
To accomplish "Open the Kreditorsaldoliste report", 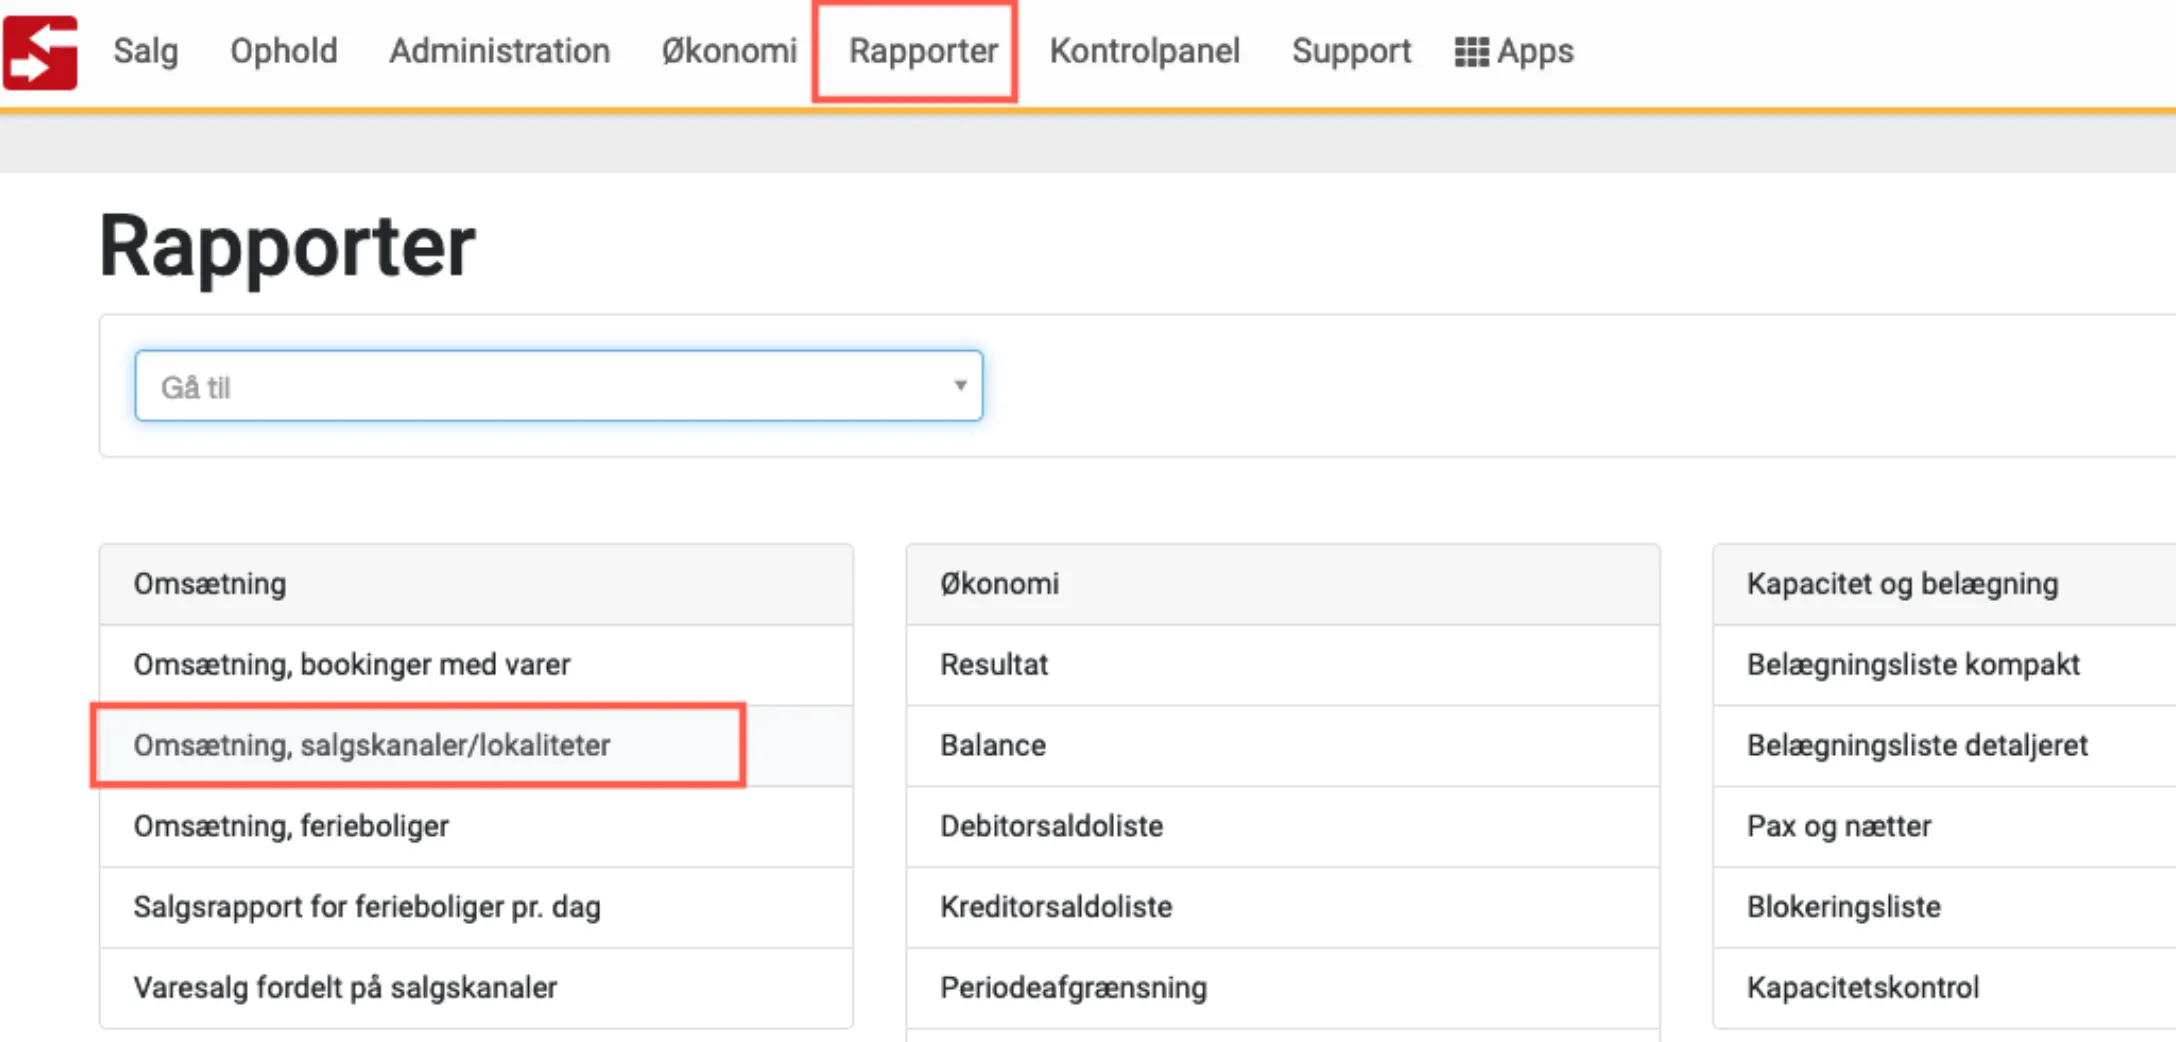I will pyautogui.click(x=1283, y=907).
